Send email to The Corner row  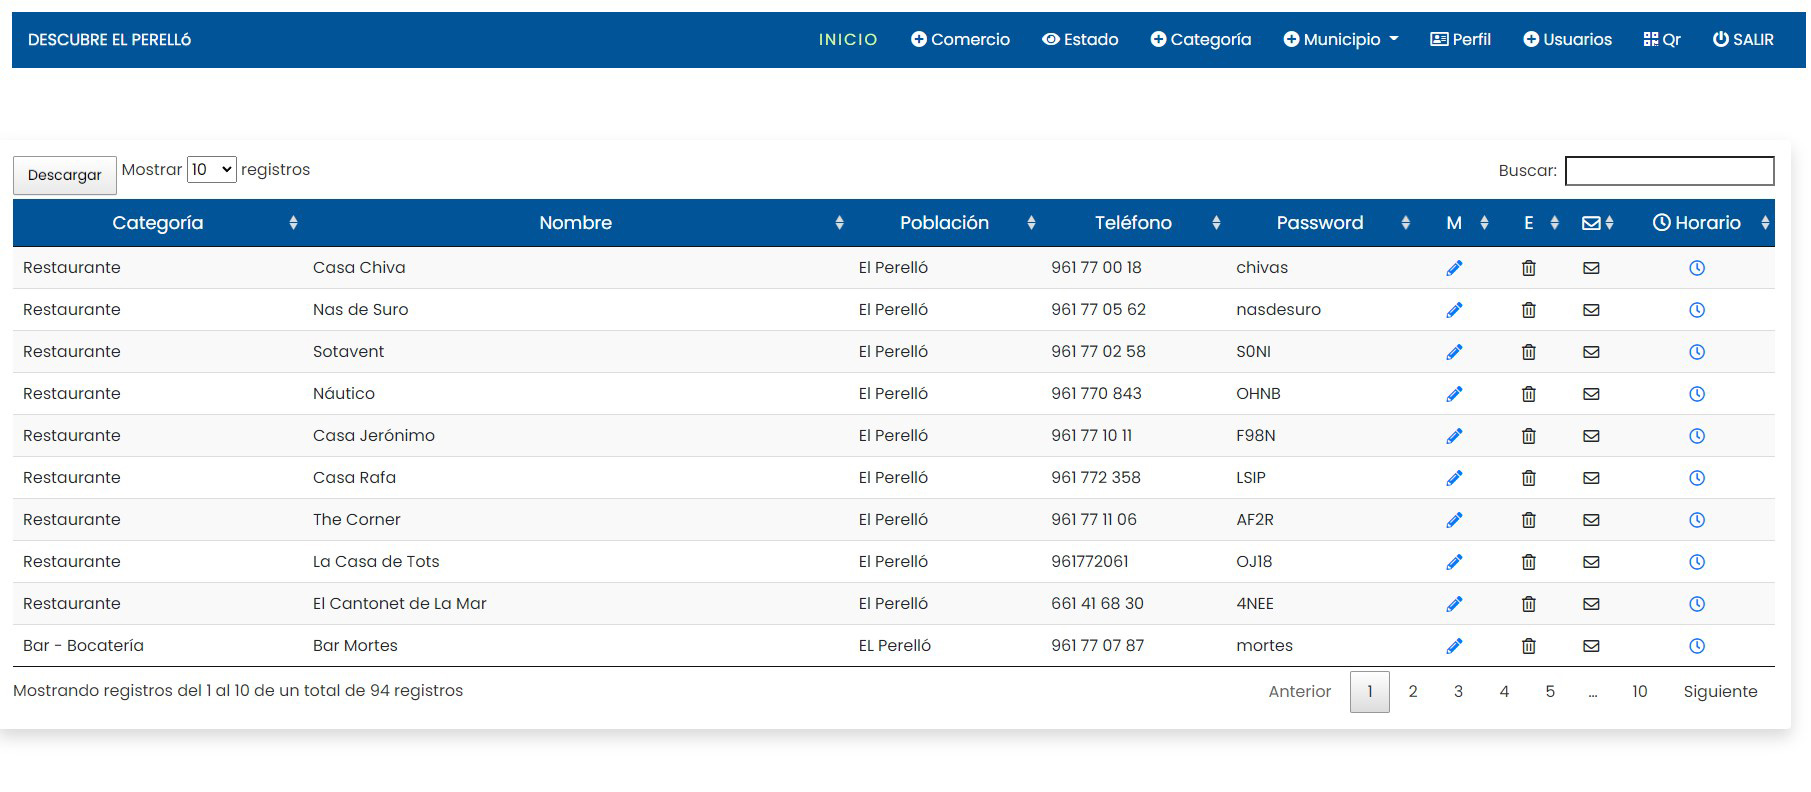click(1591, 520)
